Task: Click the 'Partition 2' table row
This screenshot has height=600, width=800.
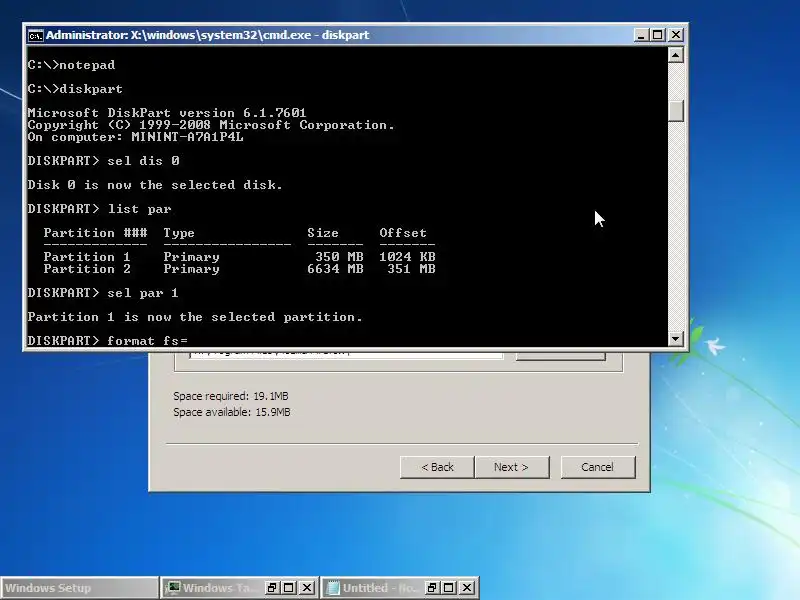Action: click(239, 269)
